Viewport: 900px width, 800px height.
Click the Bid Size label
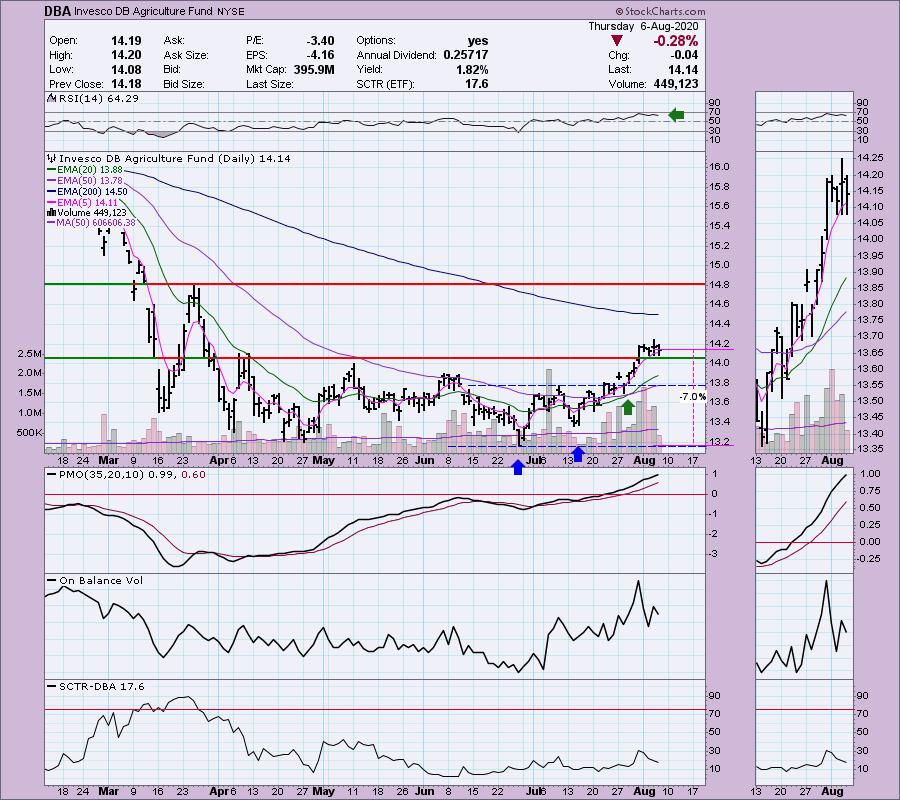tap(184, 84)
